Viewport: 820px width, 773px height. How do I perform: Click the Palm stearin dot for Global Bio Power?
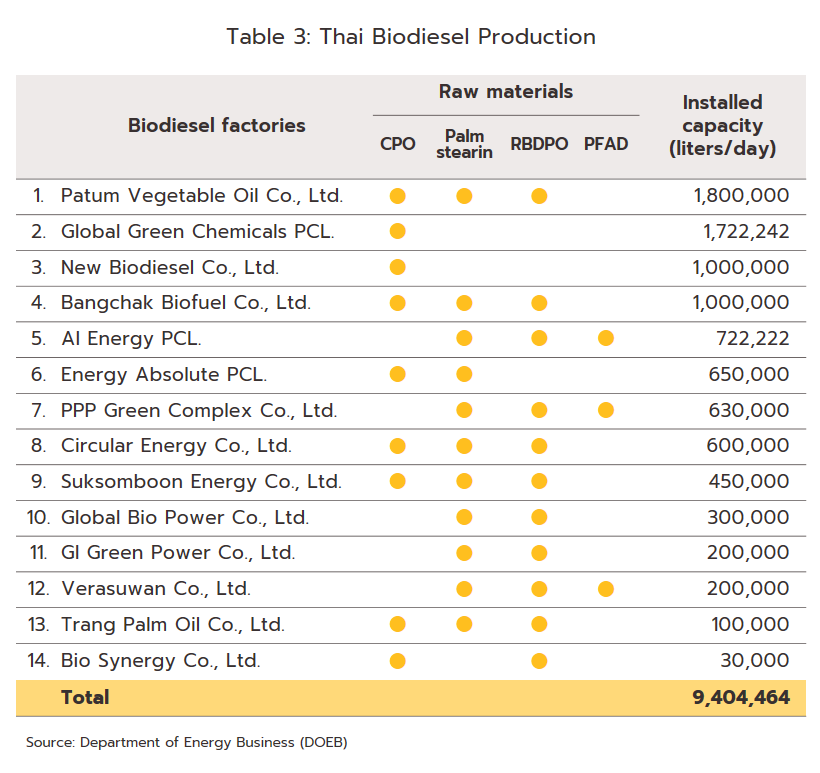point(464,517)
